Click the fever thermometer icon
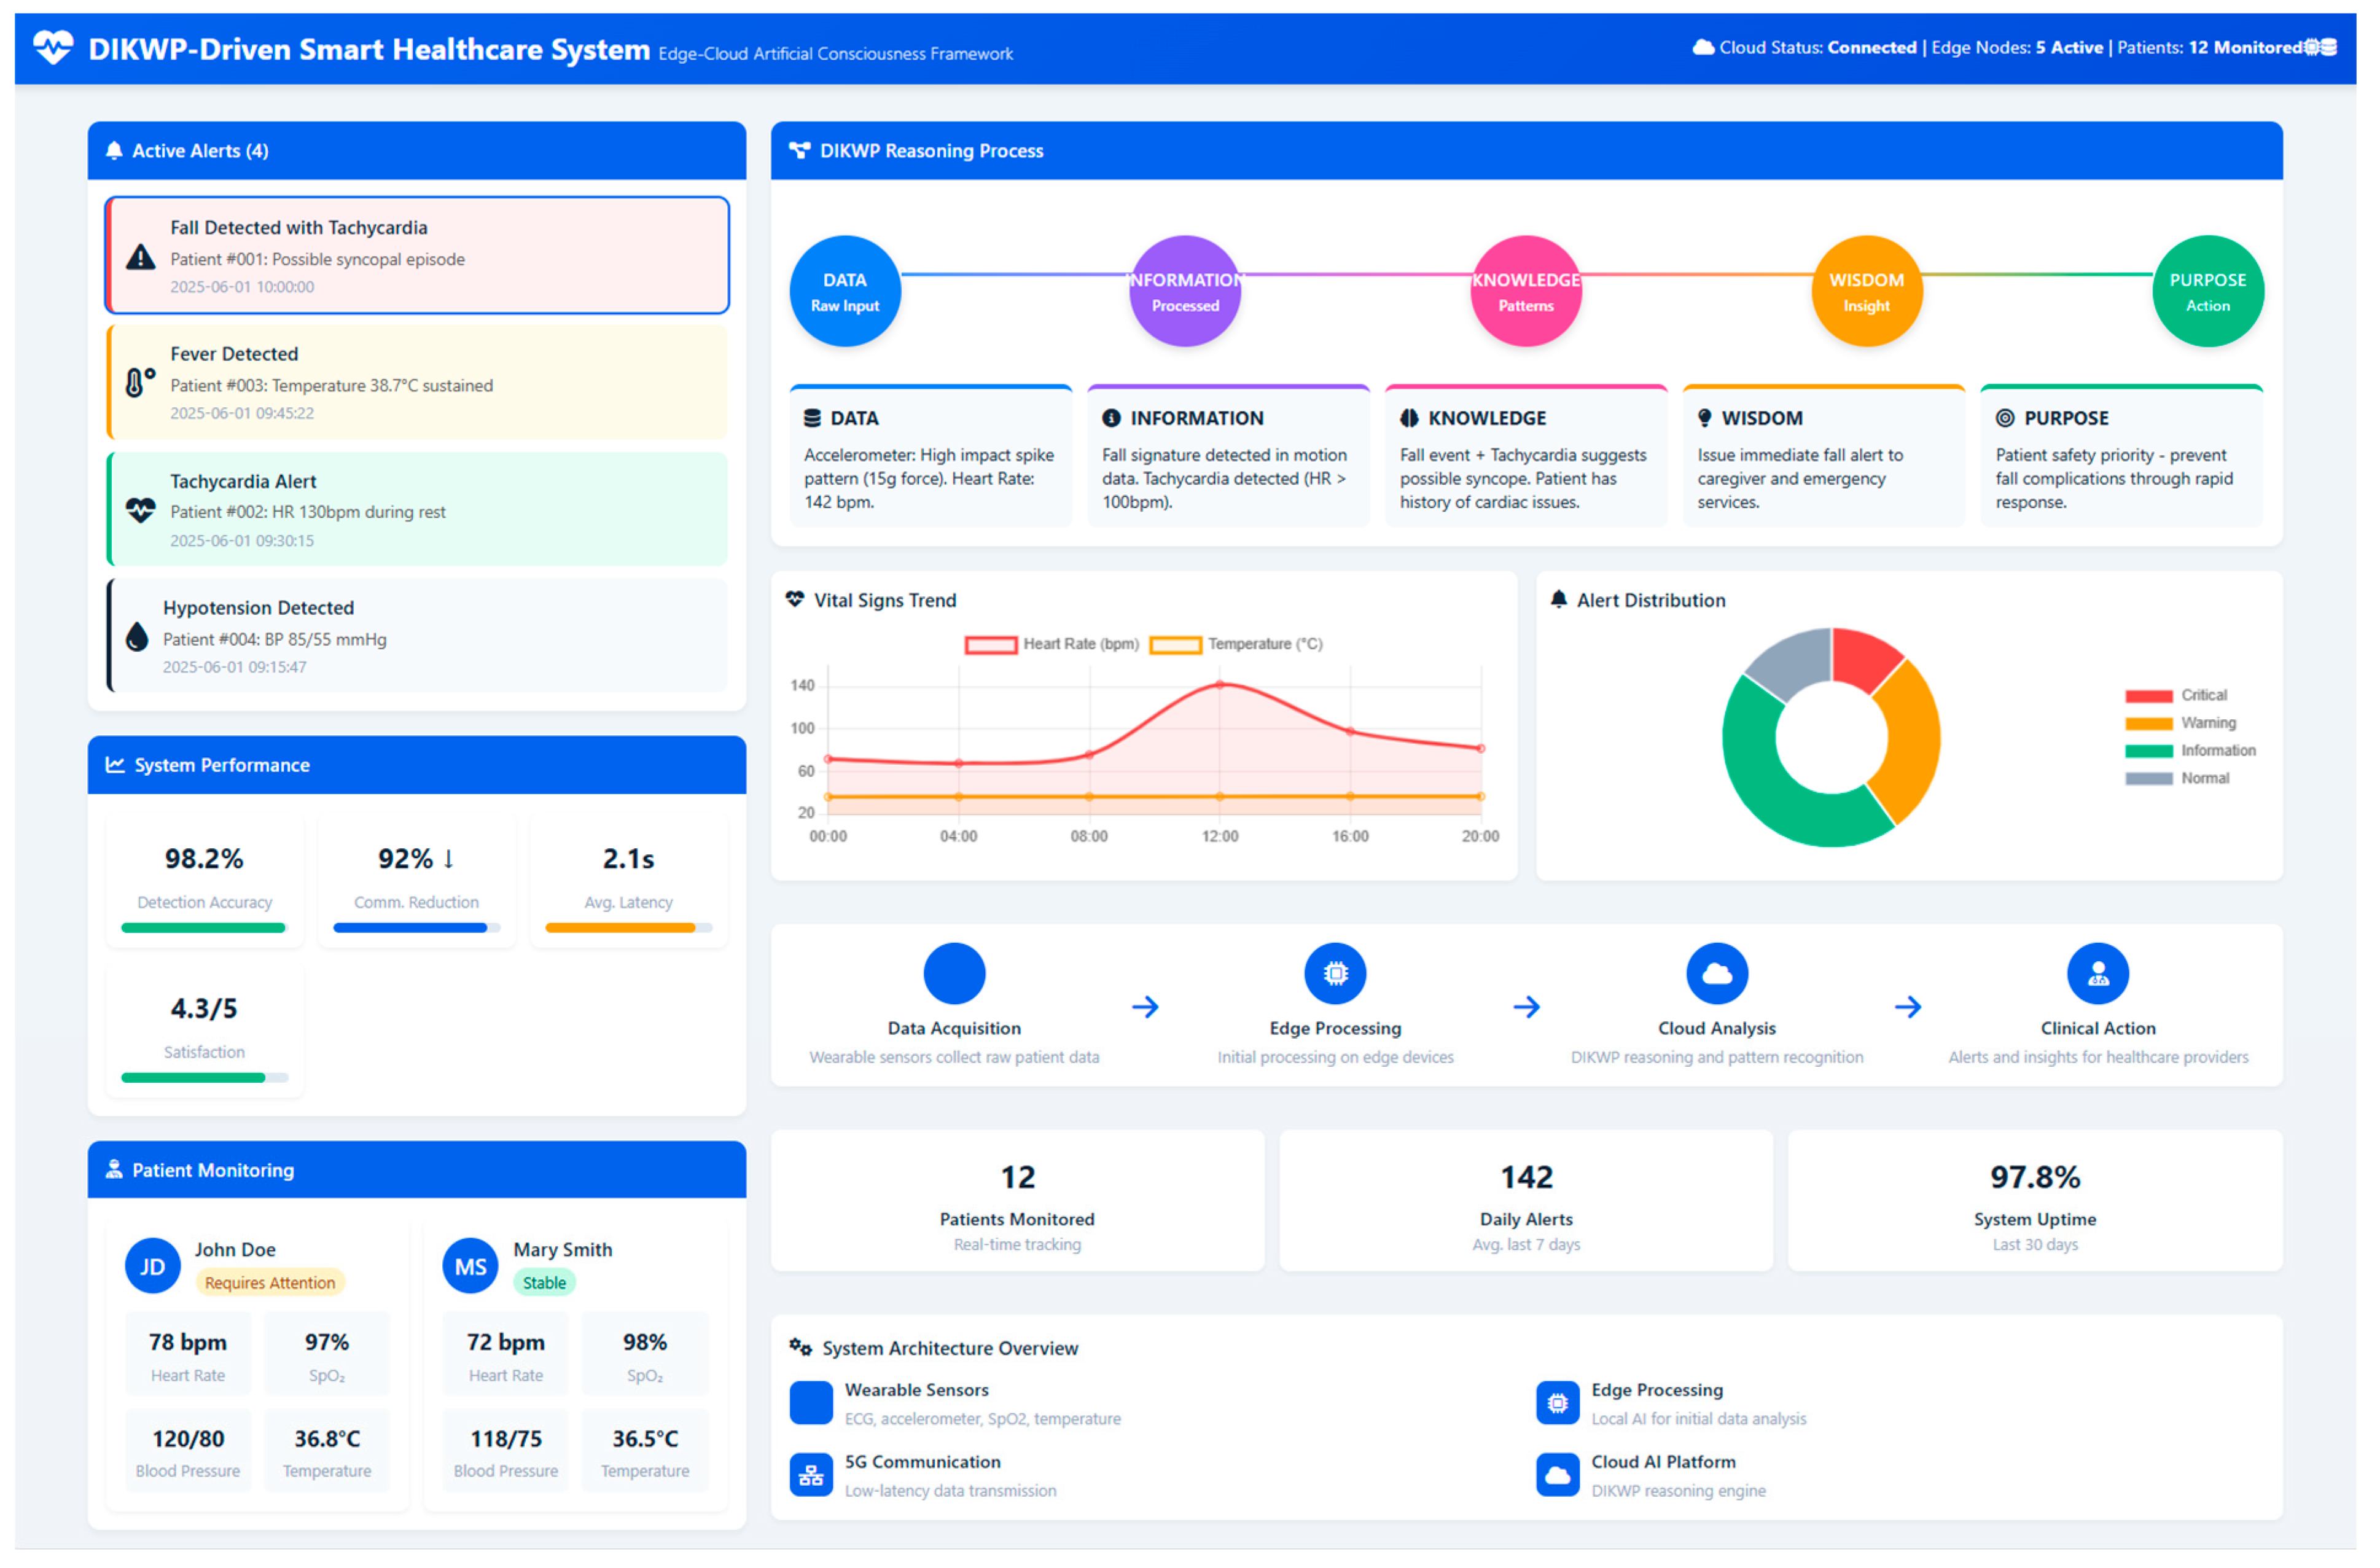The image size is (2380, 1568). coord(139,382)
